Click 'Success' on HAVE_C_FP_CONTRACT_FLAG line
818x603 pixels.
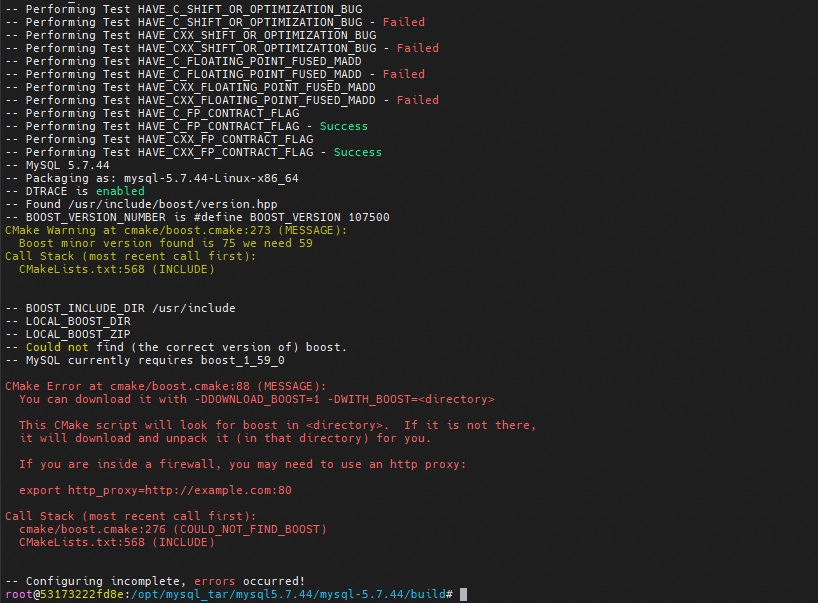[x=344, y=127]
